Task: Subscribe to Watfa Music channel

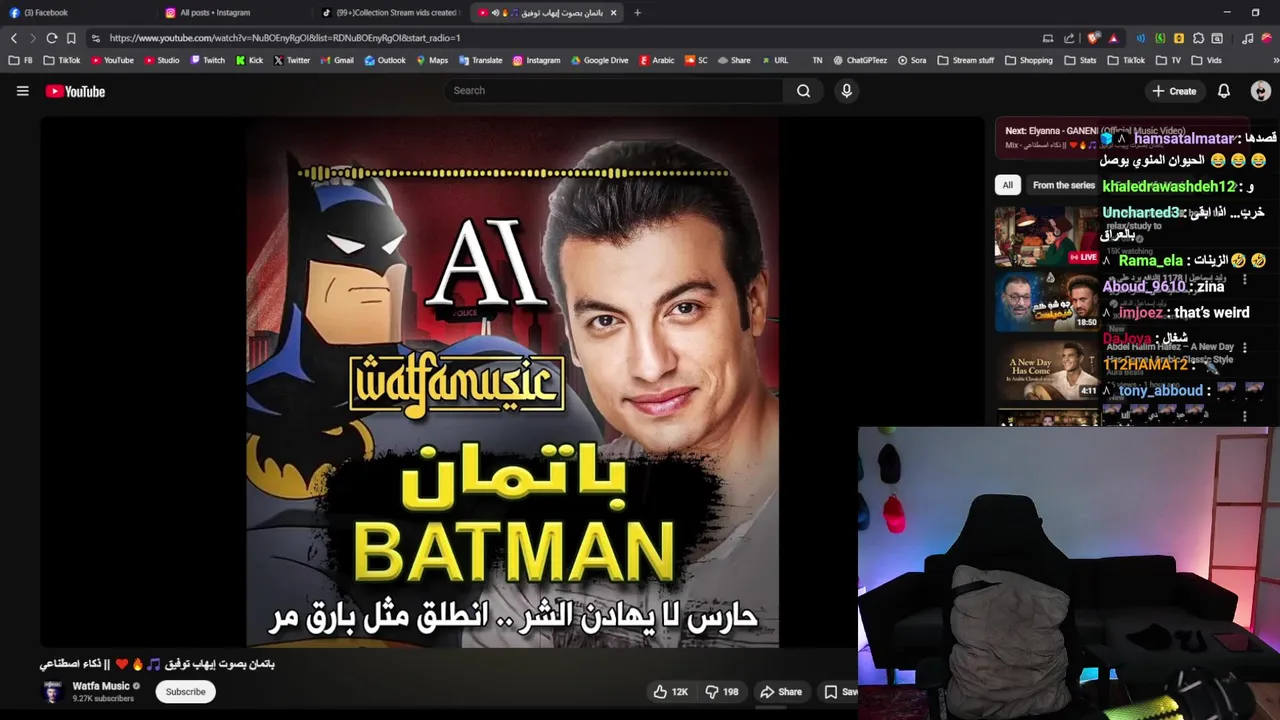Action: tap(185, 692)
